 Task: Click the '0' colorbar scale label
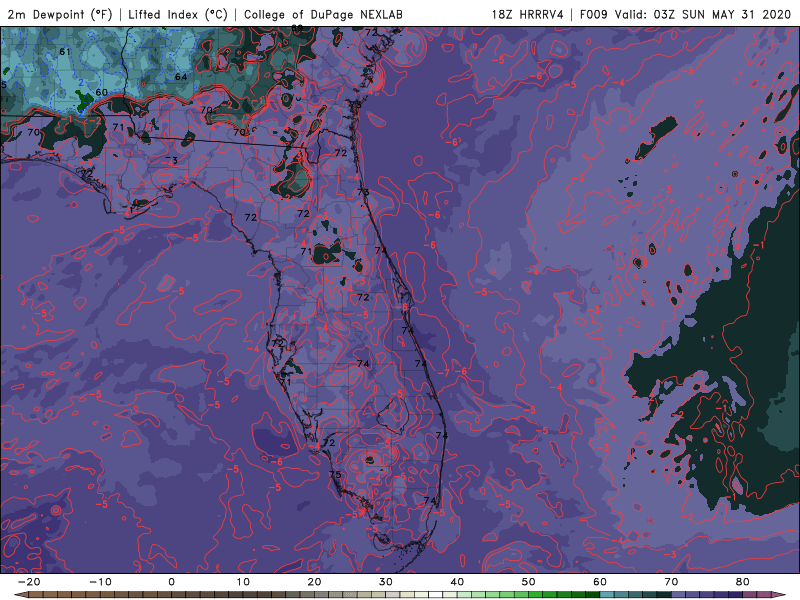pos(171,582)
